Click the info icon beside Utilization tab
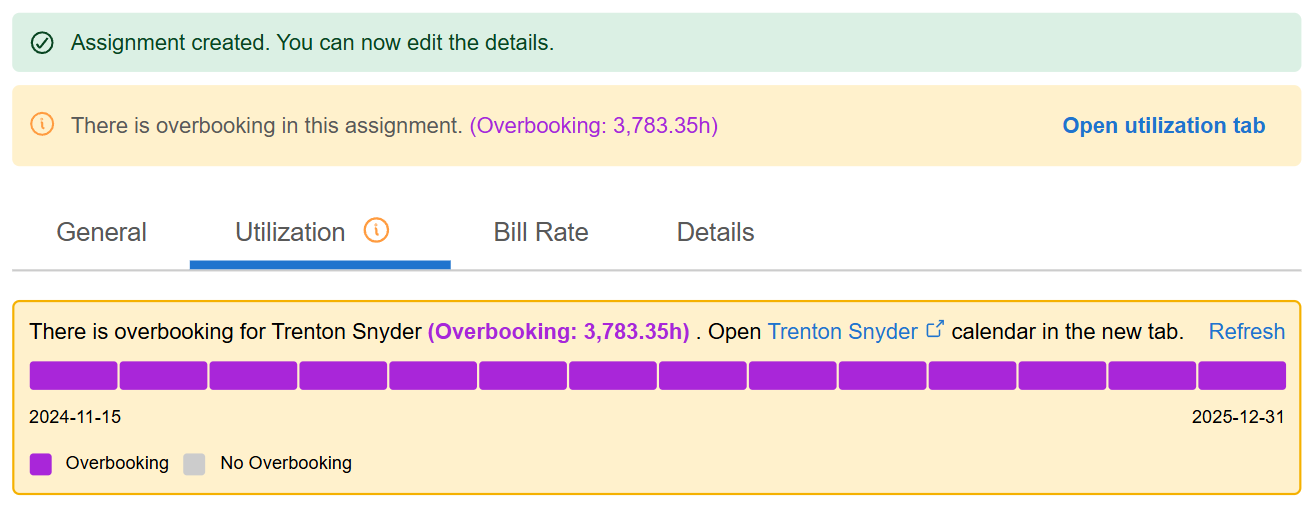Viewport: 1315px width, 516px height. coord(376,230)
